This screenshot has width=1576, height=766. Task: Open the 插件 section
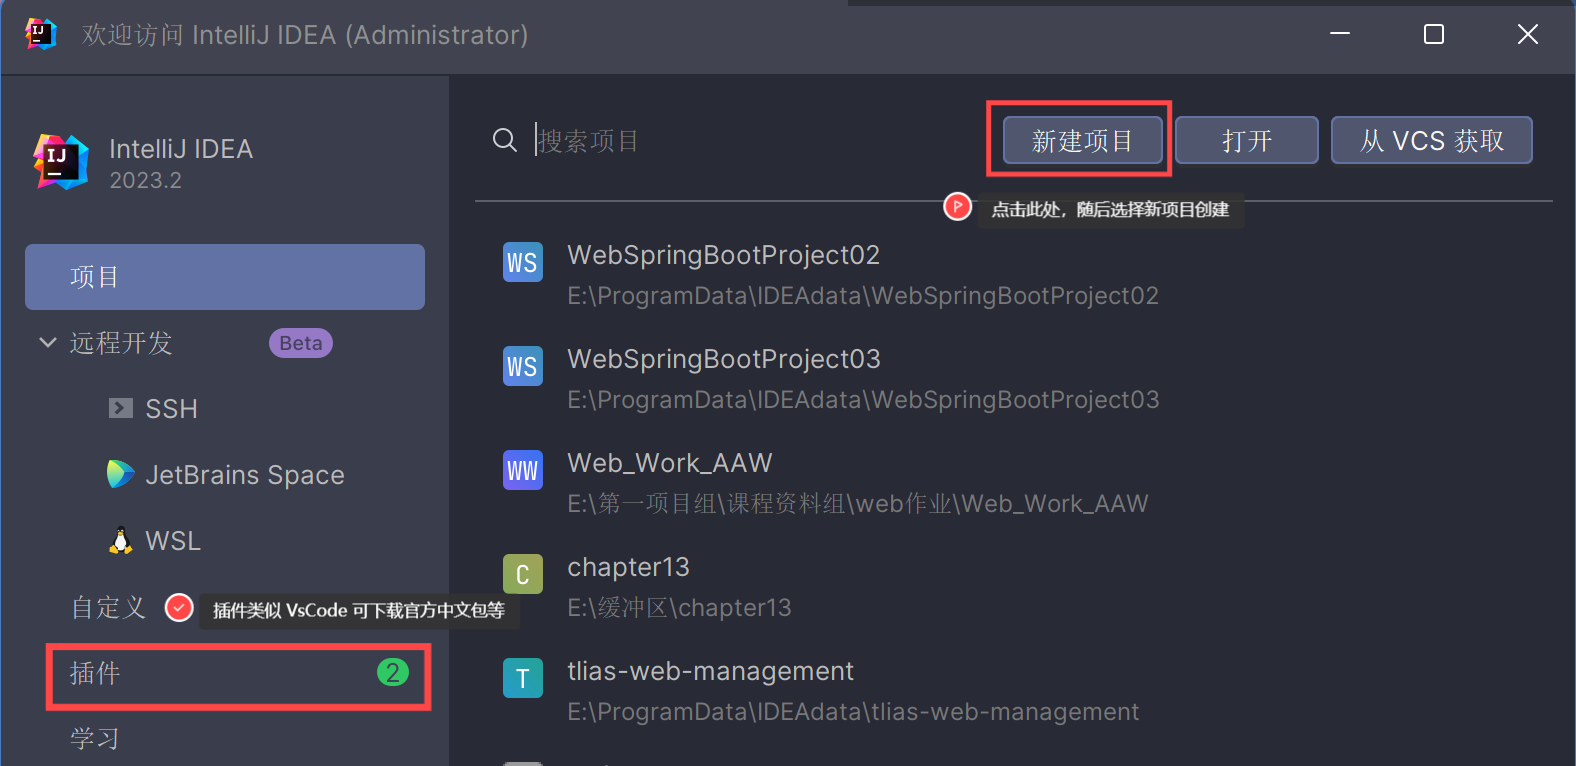[95, 674]
